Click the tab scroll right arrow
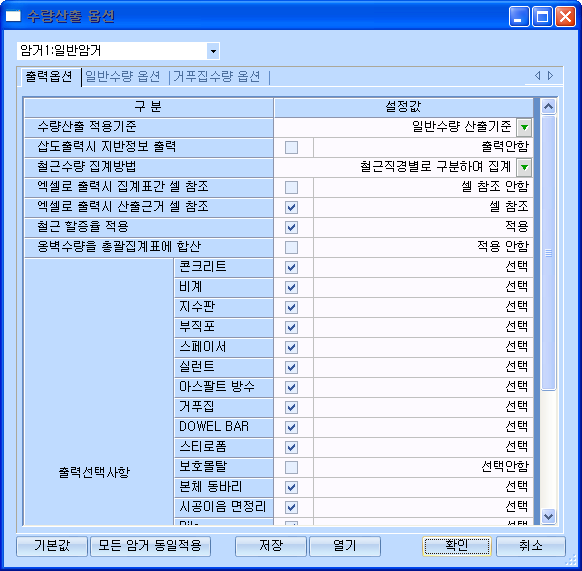The height and width of the screenshot is (571, 582). (550, 76)
